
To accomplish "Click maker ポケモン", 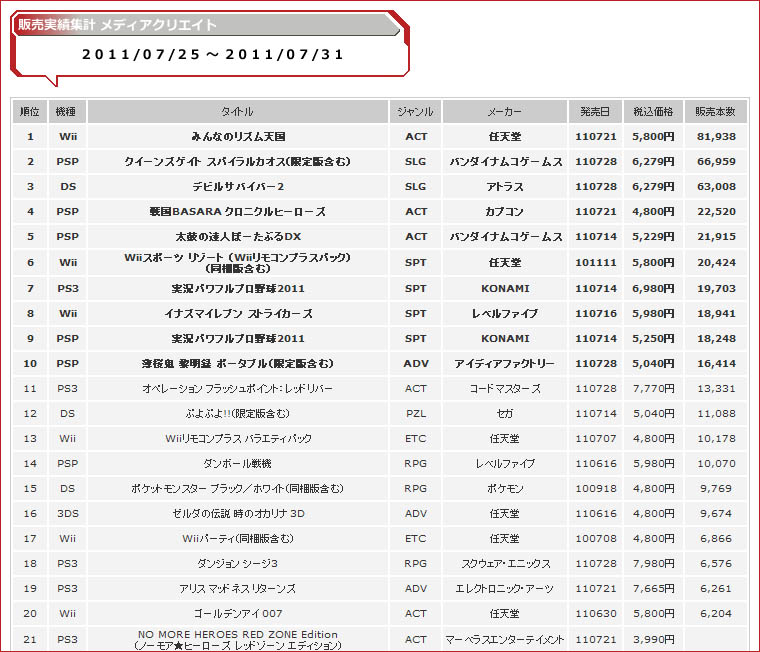I will tap(505, 489).
